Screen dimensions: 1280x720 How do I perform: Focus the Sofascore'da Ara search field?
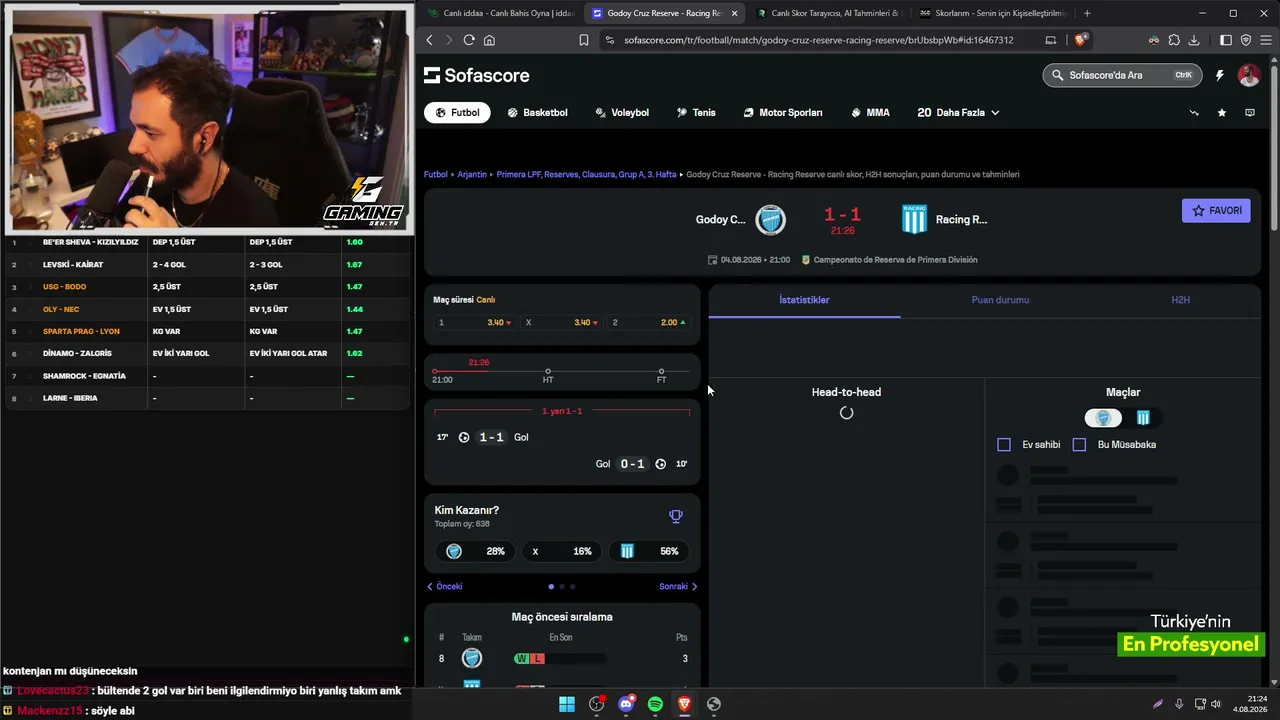coord(1120,75)
